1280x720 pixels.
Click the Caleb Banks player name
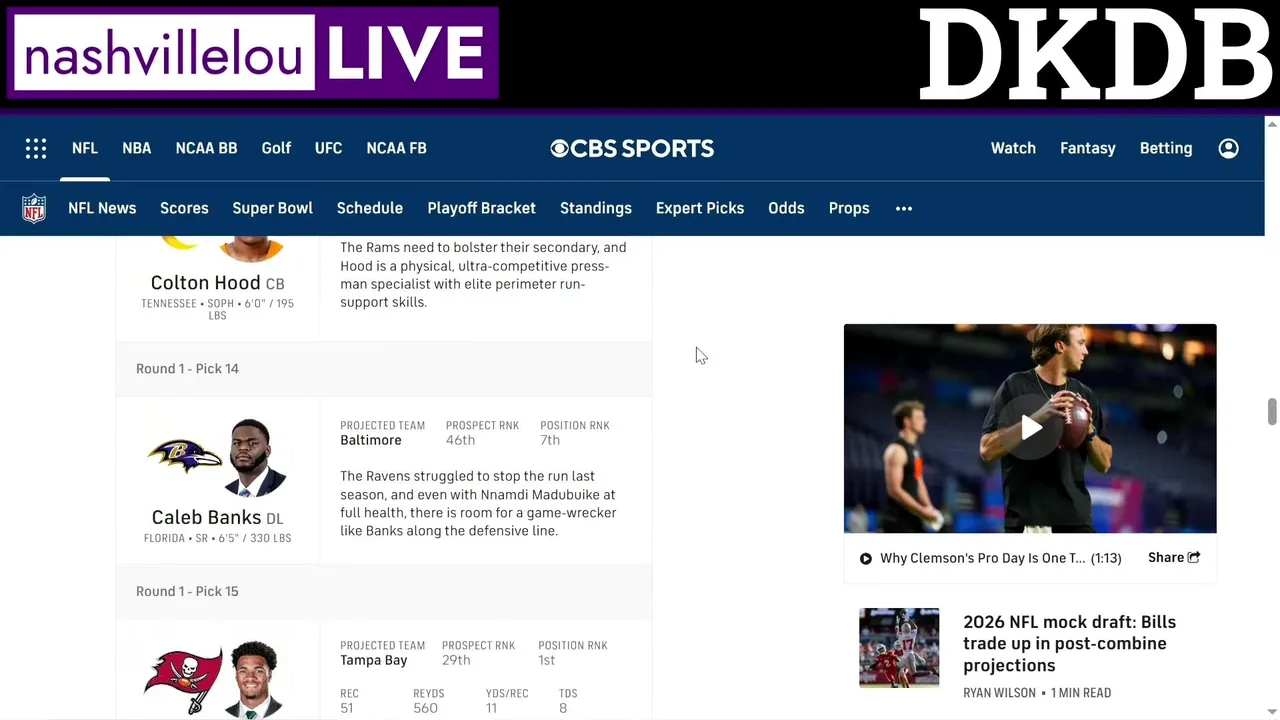pos(206,517)
